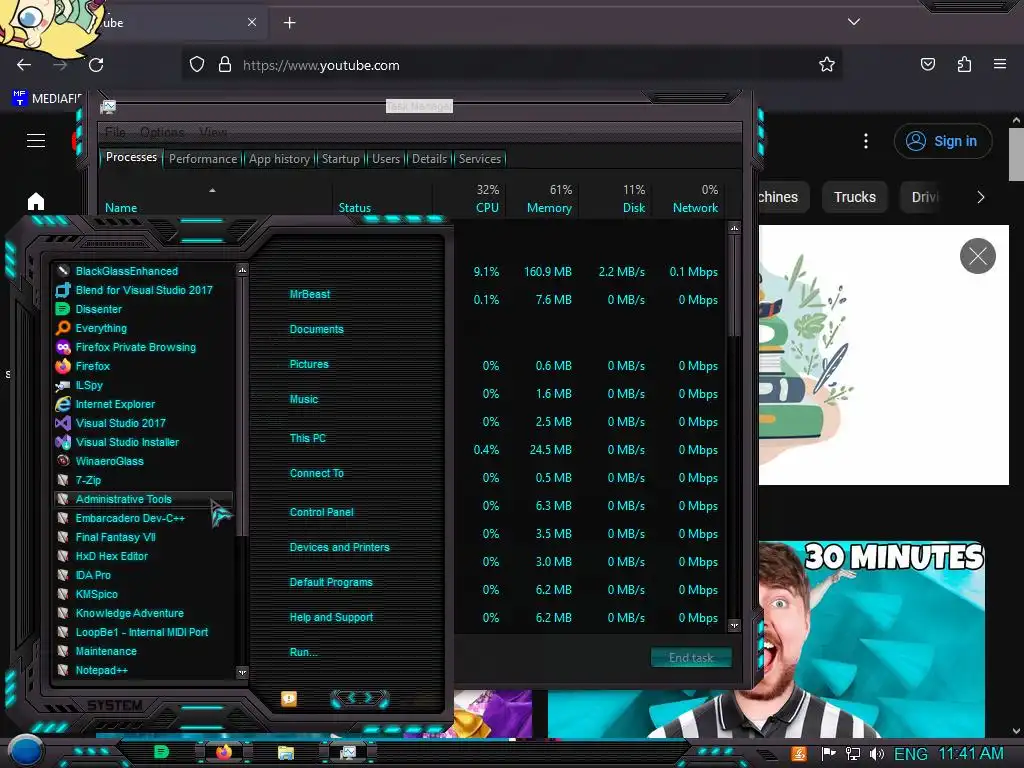The image size is (1024, 768).
Task: Click End task button in Task Manager
Action: (691, 658)
